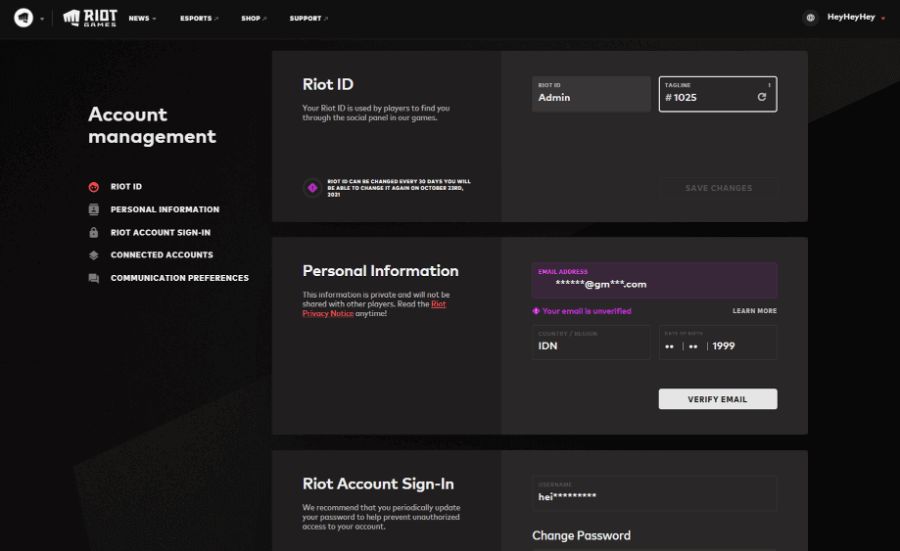This screenshot has width=900, height=551.
Task: Expand the arrow beside the Riot fist logo
Action: (42, 19)
